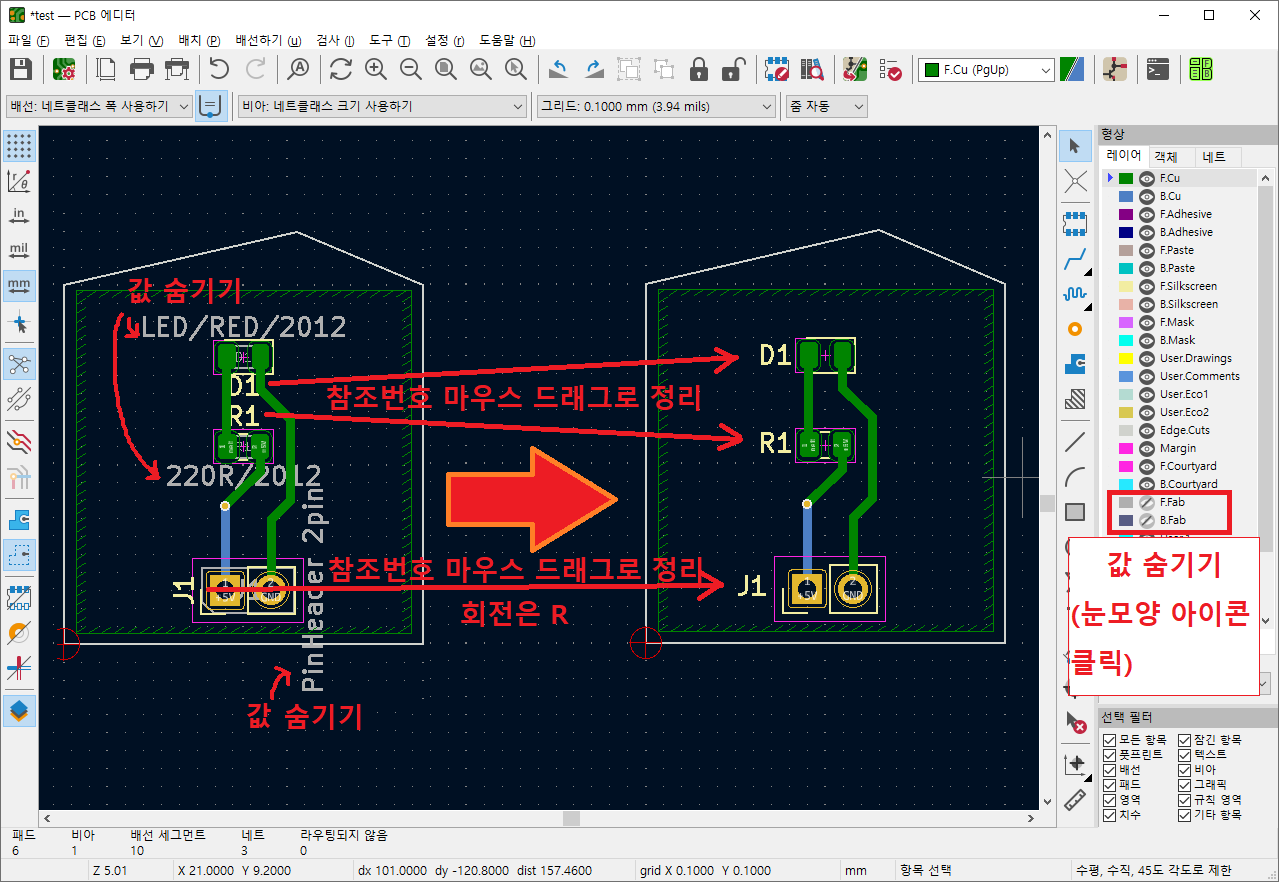The image size is (1279, 882).
Task: Select the Draw Rectangle tool
Action: click(x=1075, y=512)
